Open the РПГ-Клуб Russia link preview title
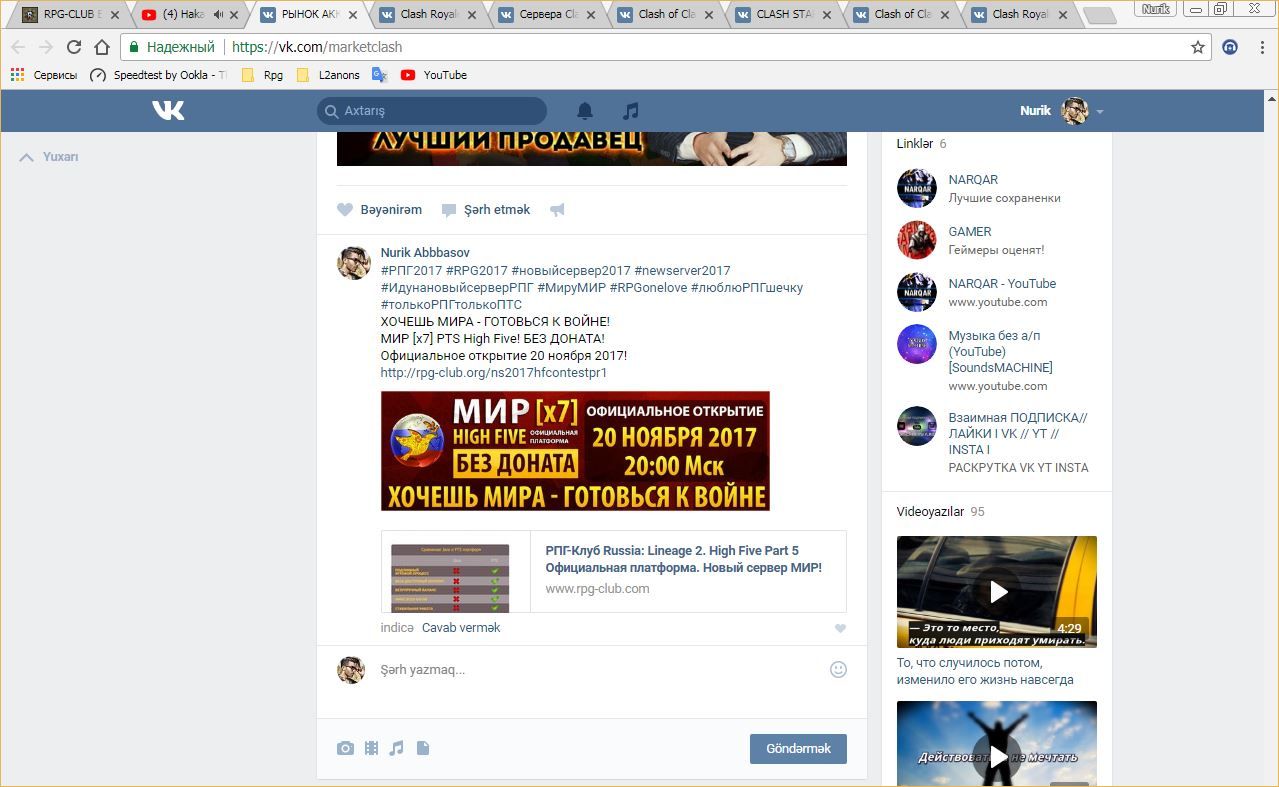1279x787 pixels. click(x=683, y=559)
